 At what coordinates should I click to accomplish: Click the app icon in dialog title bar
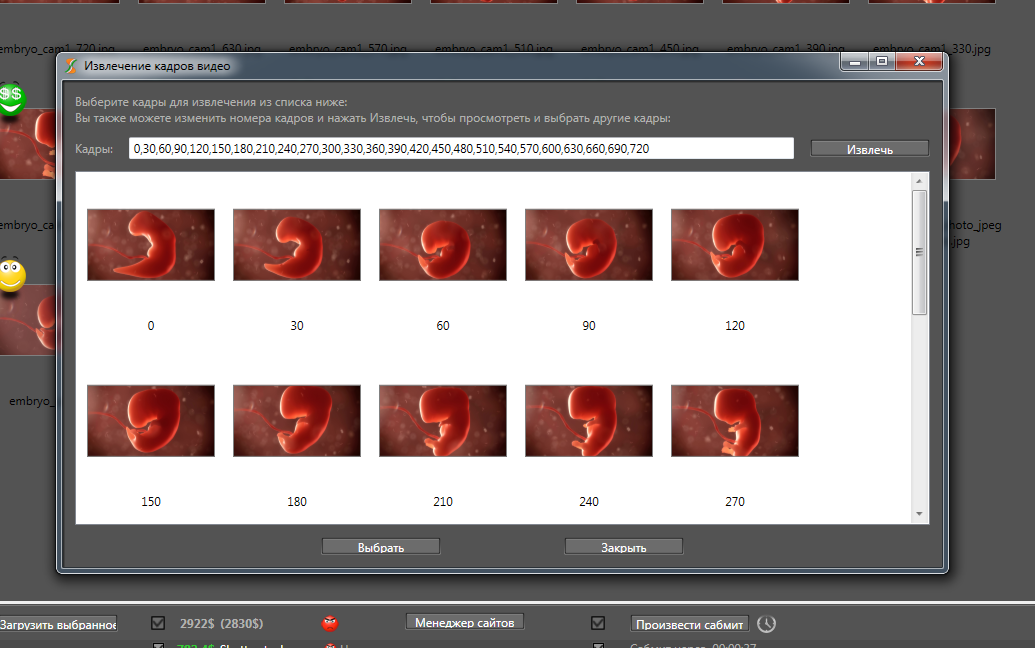(x=71, y=66)
